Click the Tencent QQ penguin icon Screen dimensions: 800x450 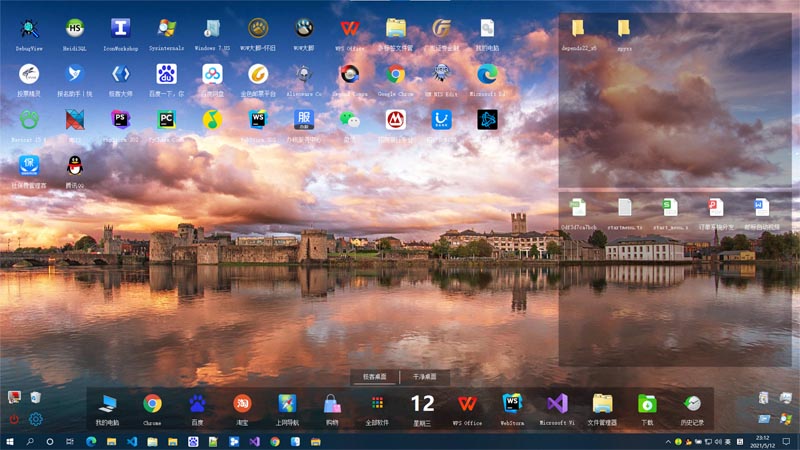(75, 165)
